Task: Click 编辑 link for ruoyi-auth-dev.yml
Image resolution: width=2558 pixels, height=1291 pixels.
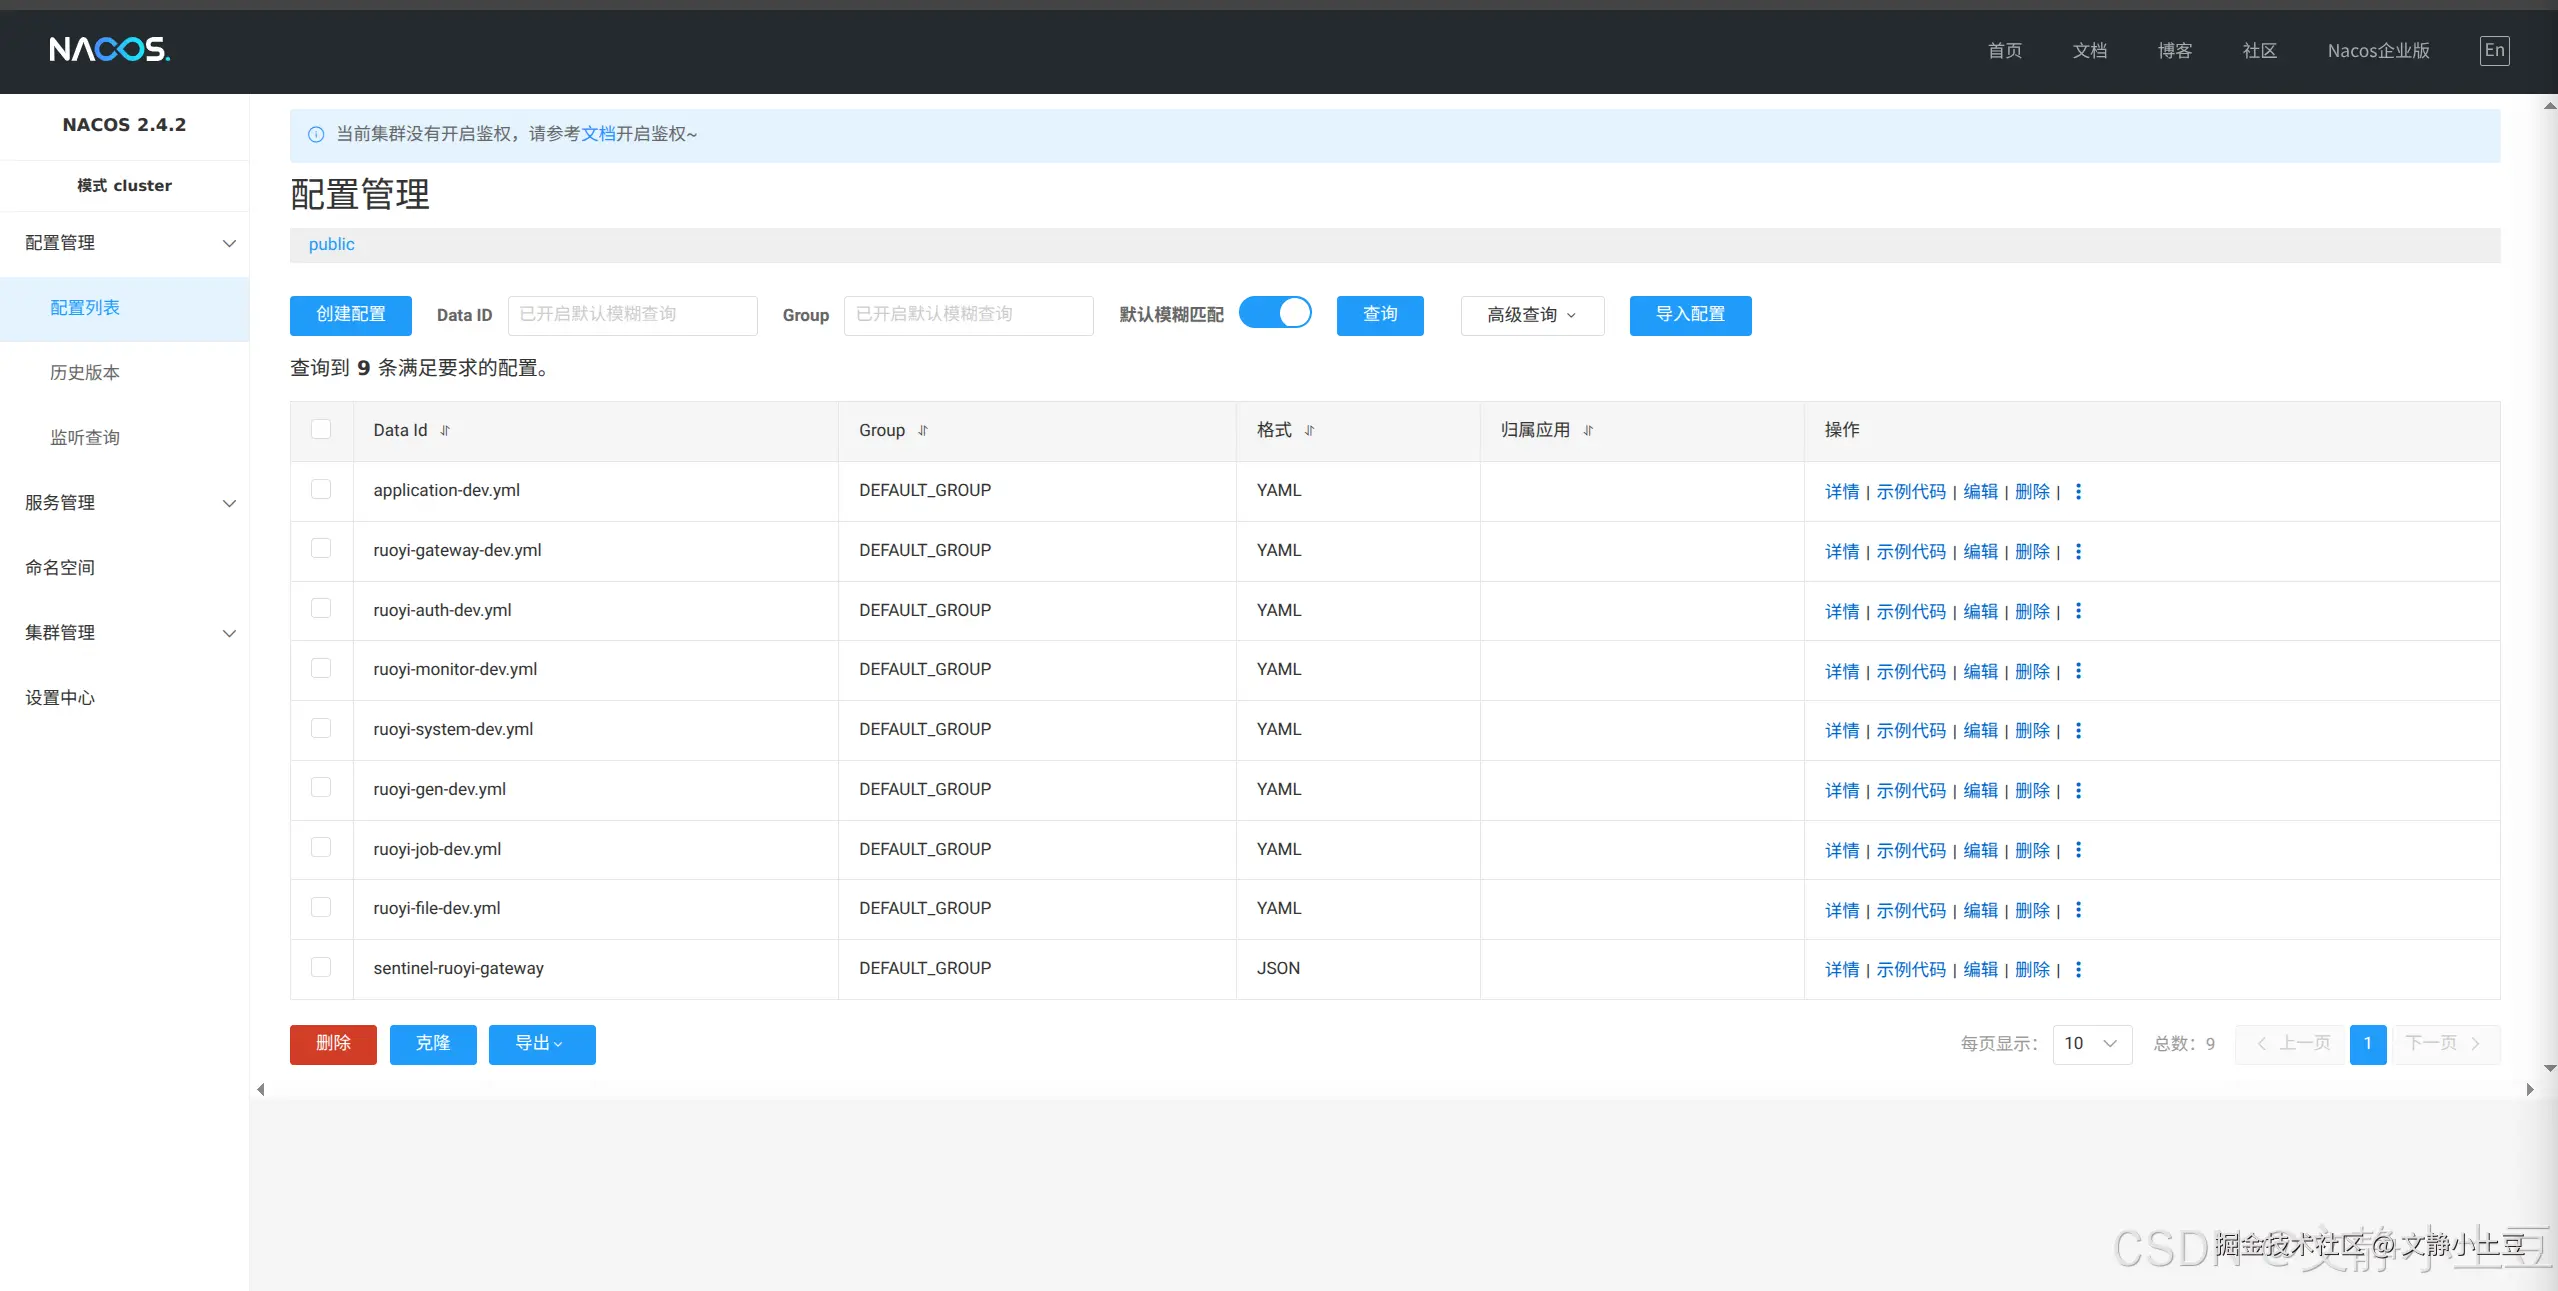Action: tap(1980, 611)
